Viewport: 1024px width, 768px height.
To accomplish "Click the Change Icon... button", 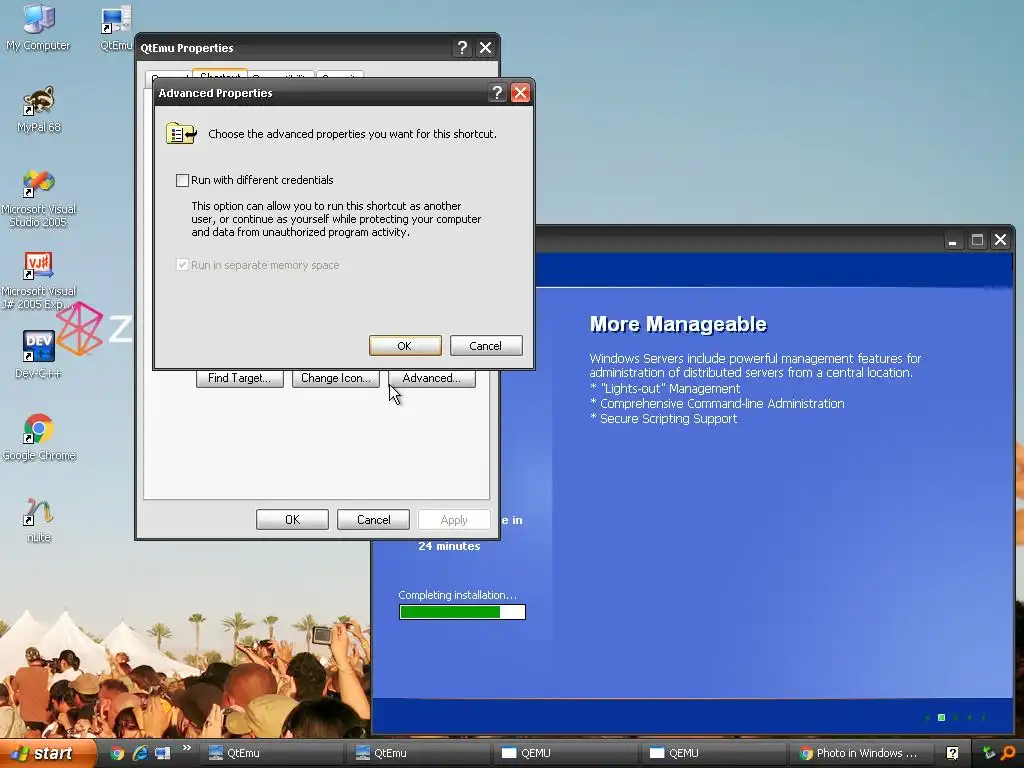I will (x=336, y=378).
